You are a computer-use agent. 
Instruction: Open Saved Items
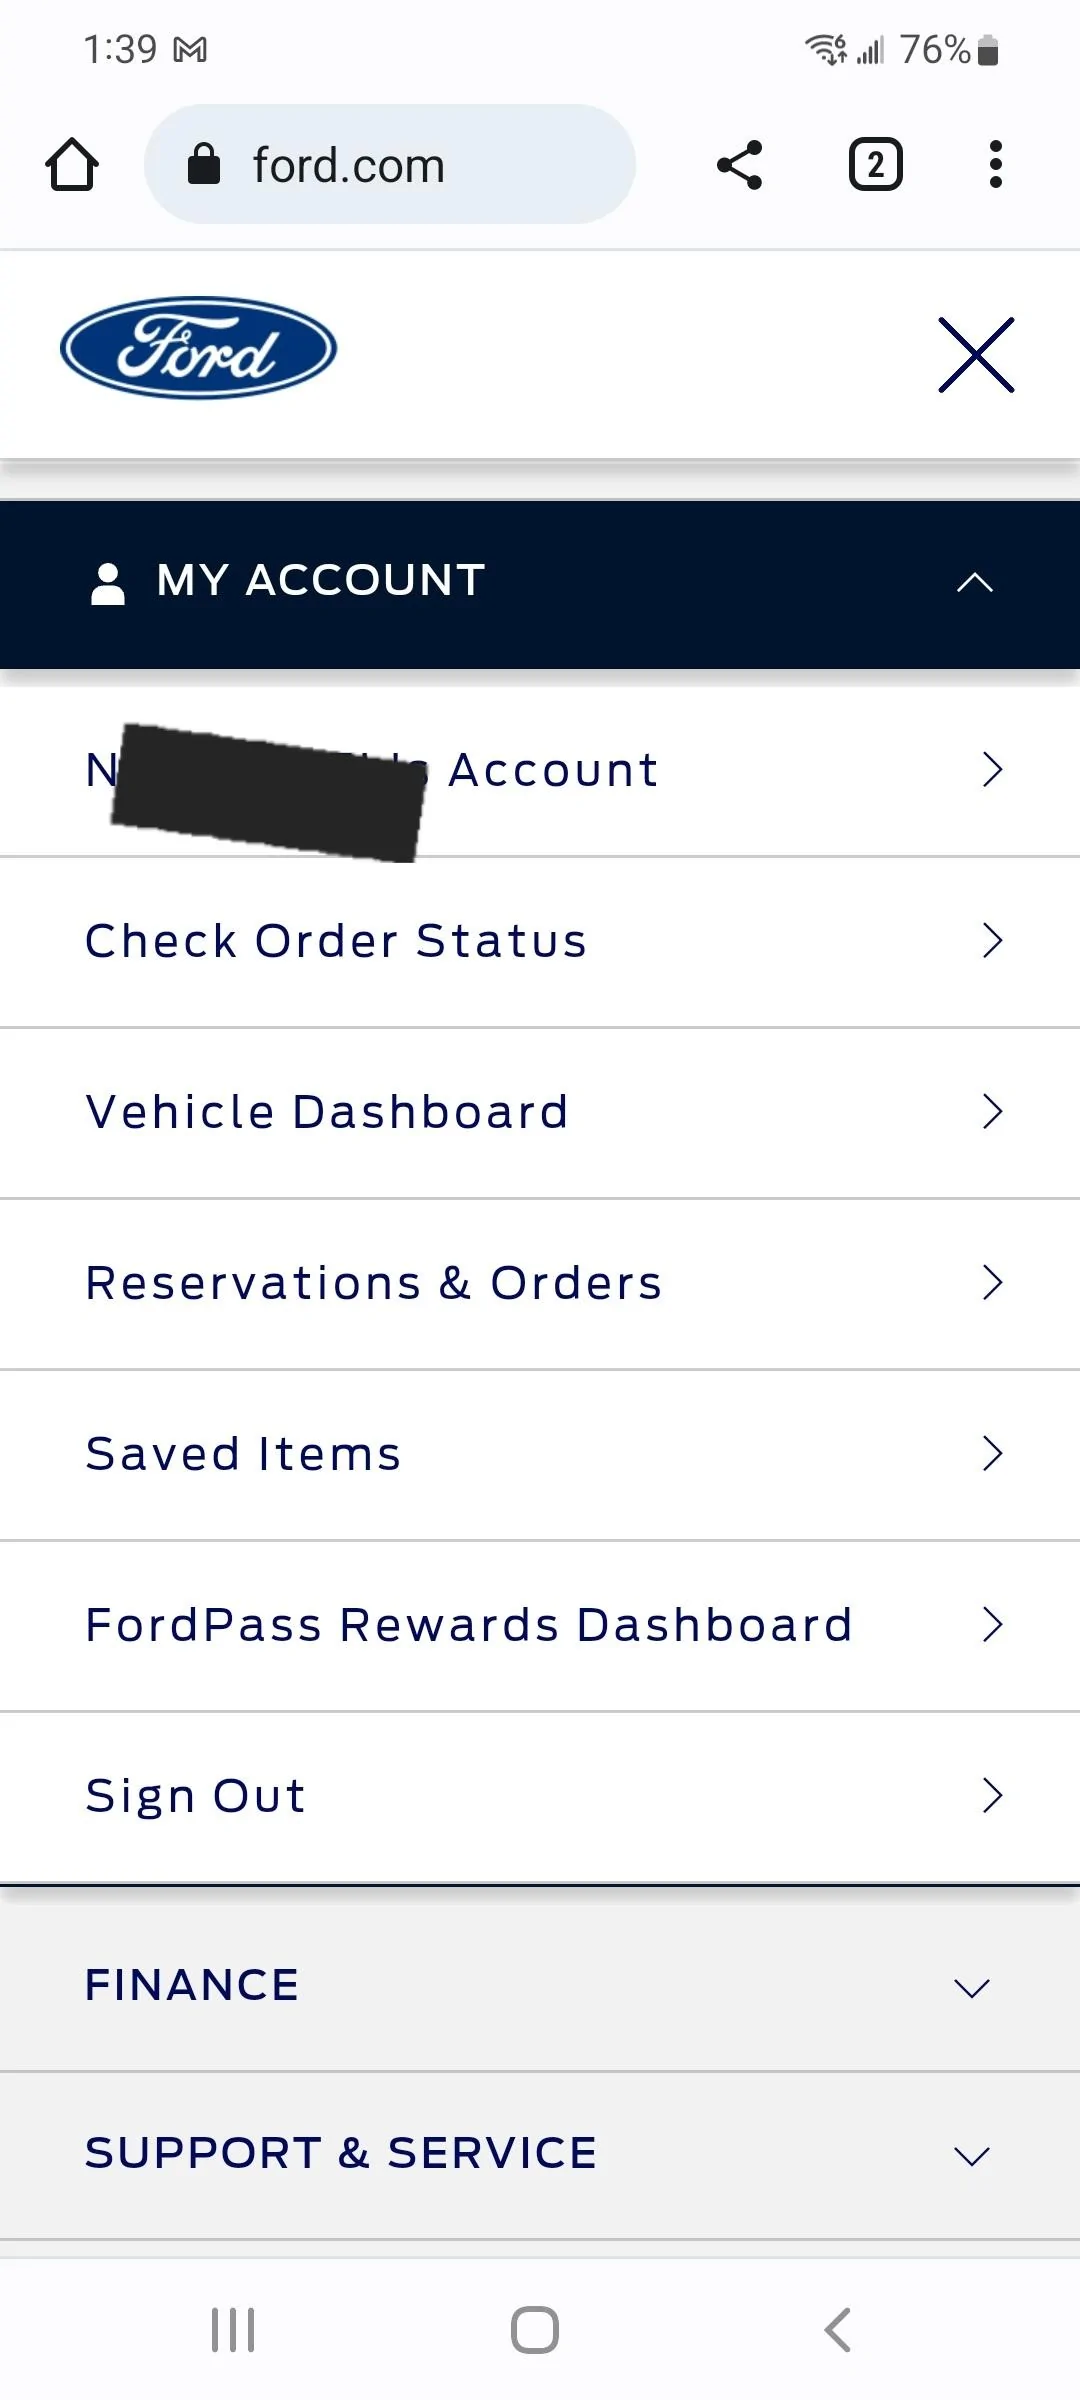[540, 1455]
